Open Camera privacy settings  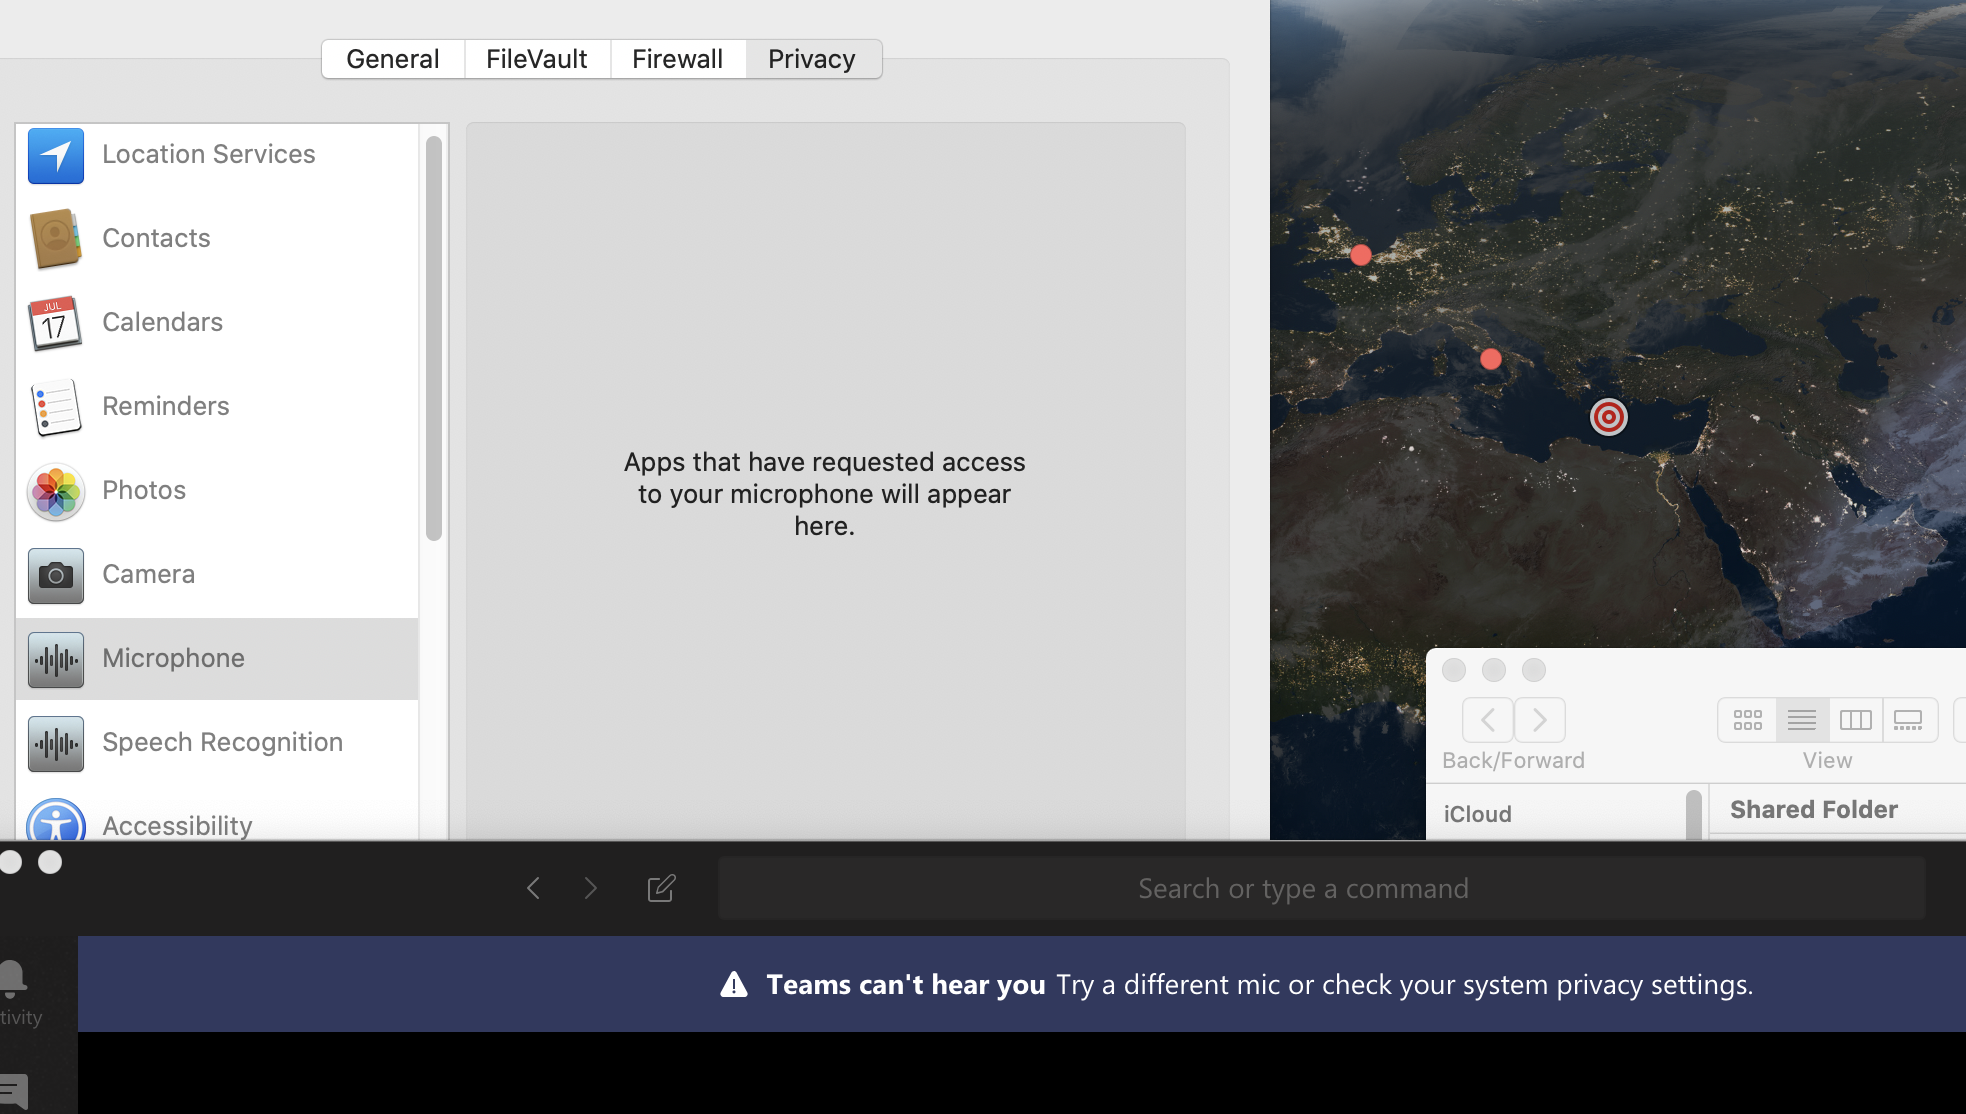click(148, 574)
